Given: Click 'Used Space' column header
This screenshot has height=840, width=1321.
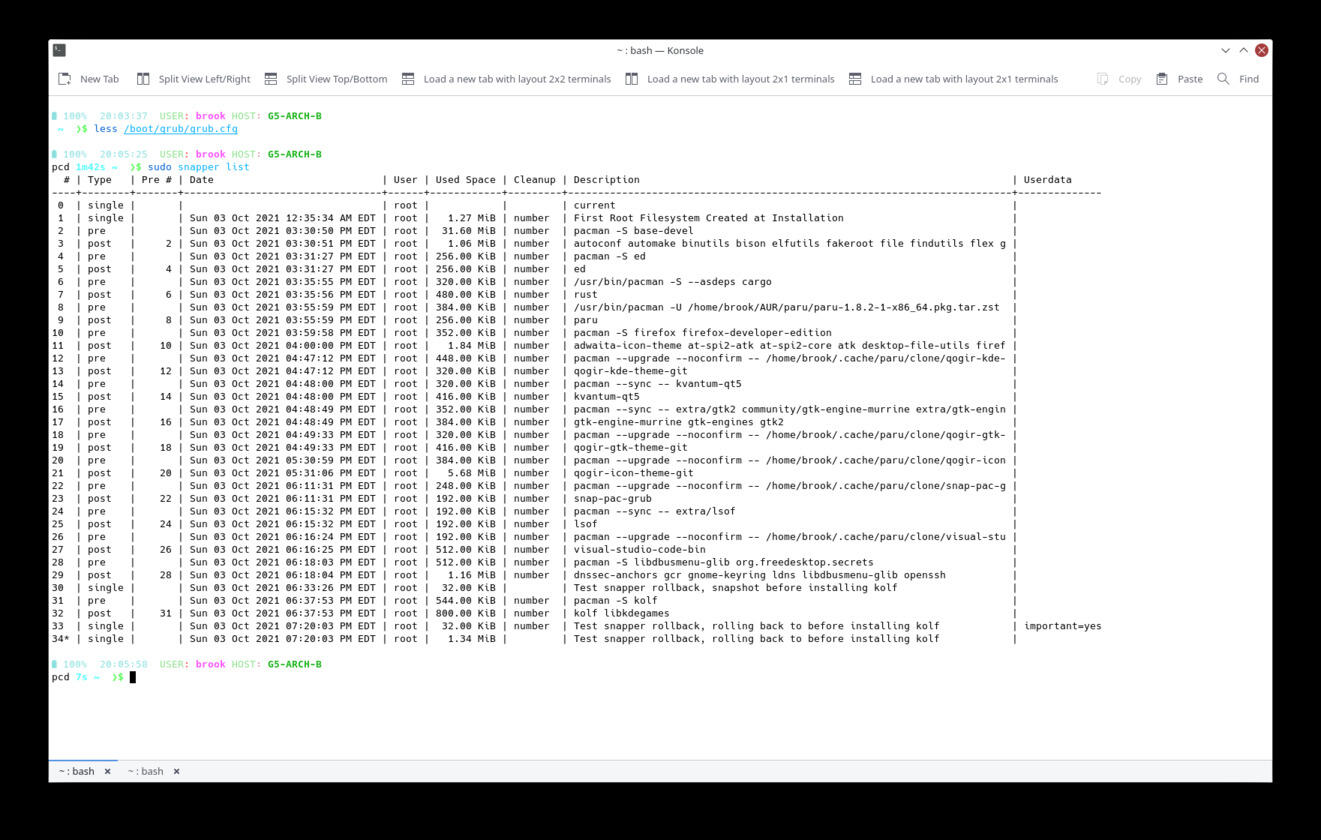Looking at the screenshot, I should tap(465, 180).
